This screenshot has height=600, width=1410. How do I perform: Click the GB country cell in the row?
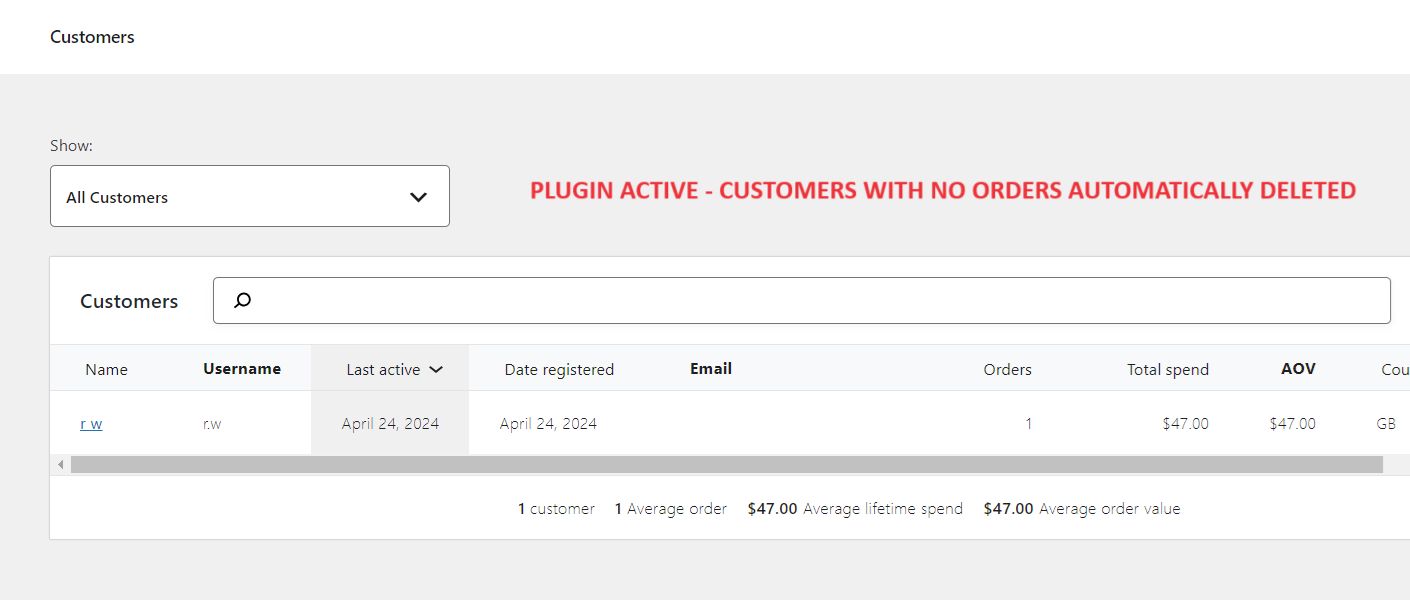click(x=1386, y=424)
